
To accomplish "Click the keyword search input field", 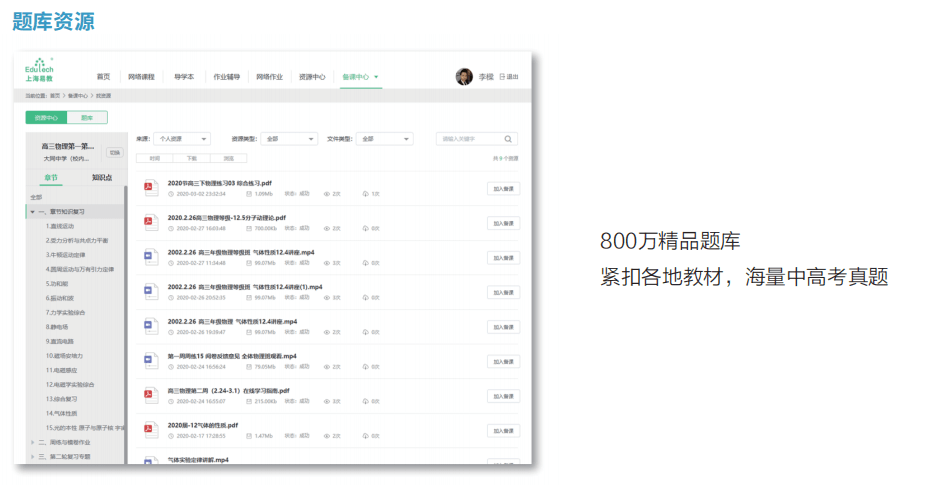I will (x=468, y=139).
